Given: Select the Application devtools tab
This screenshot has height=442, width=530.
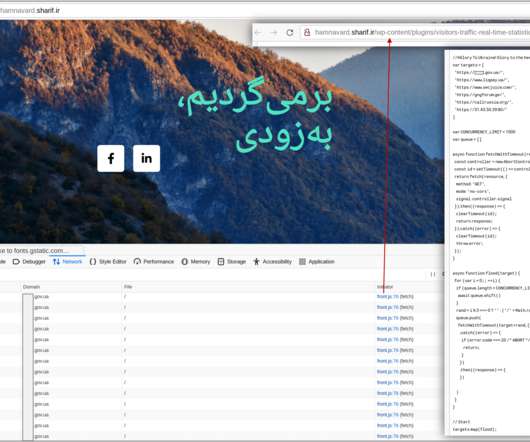Looking at the screenshot, I should point(317,262).
